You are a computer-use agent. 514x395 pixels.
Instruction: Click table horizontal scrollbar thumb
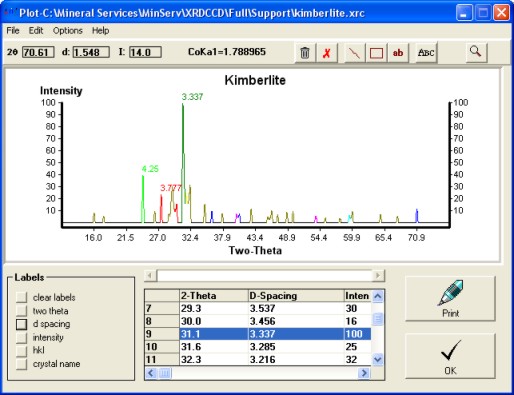165,373
